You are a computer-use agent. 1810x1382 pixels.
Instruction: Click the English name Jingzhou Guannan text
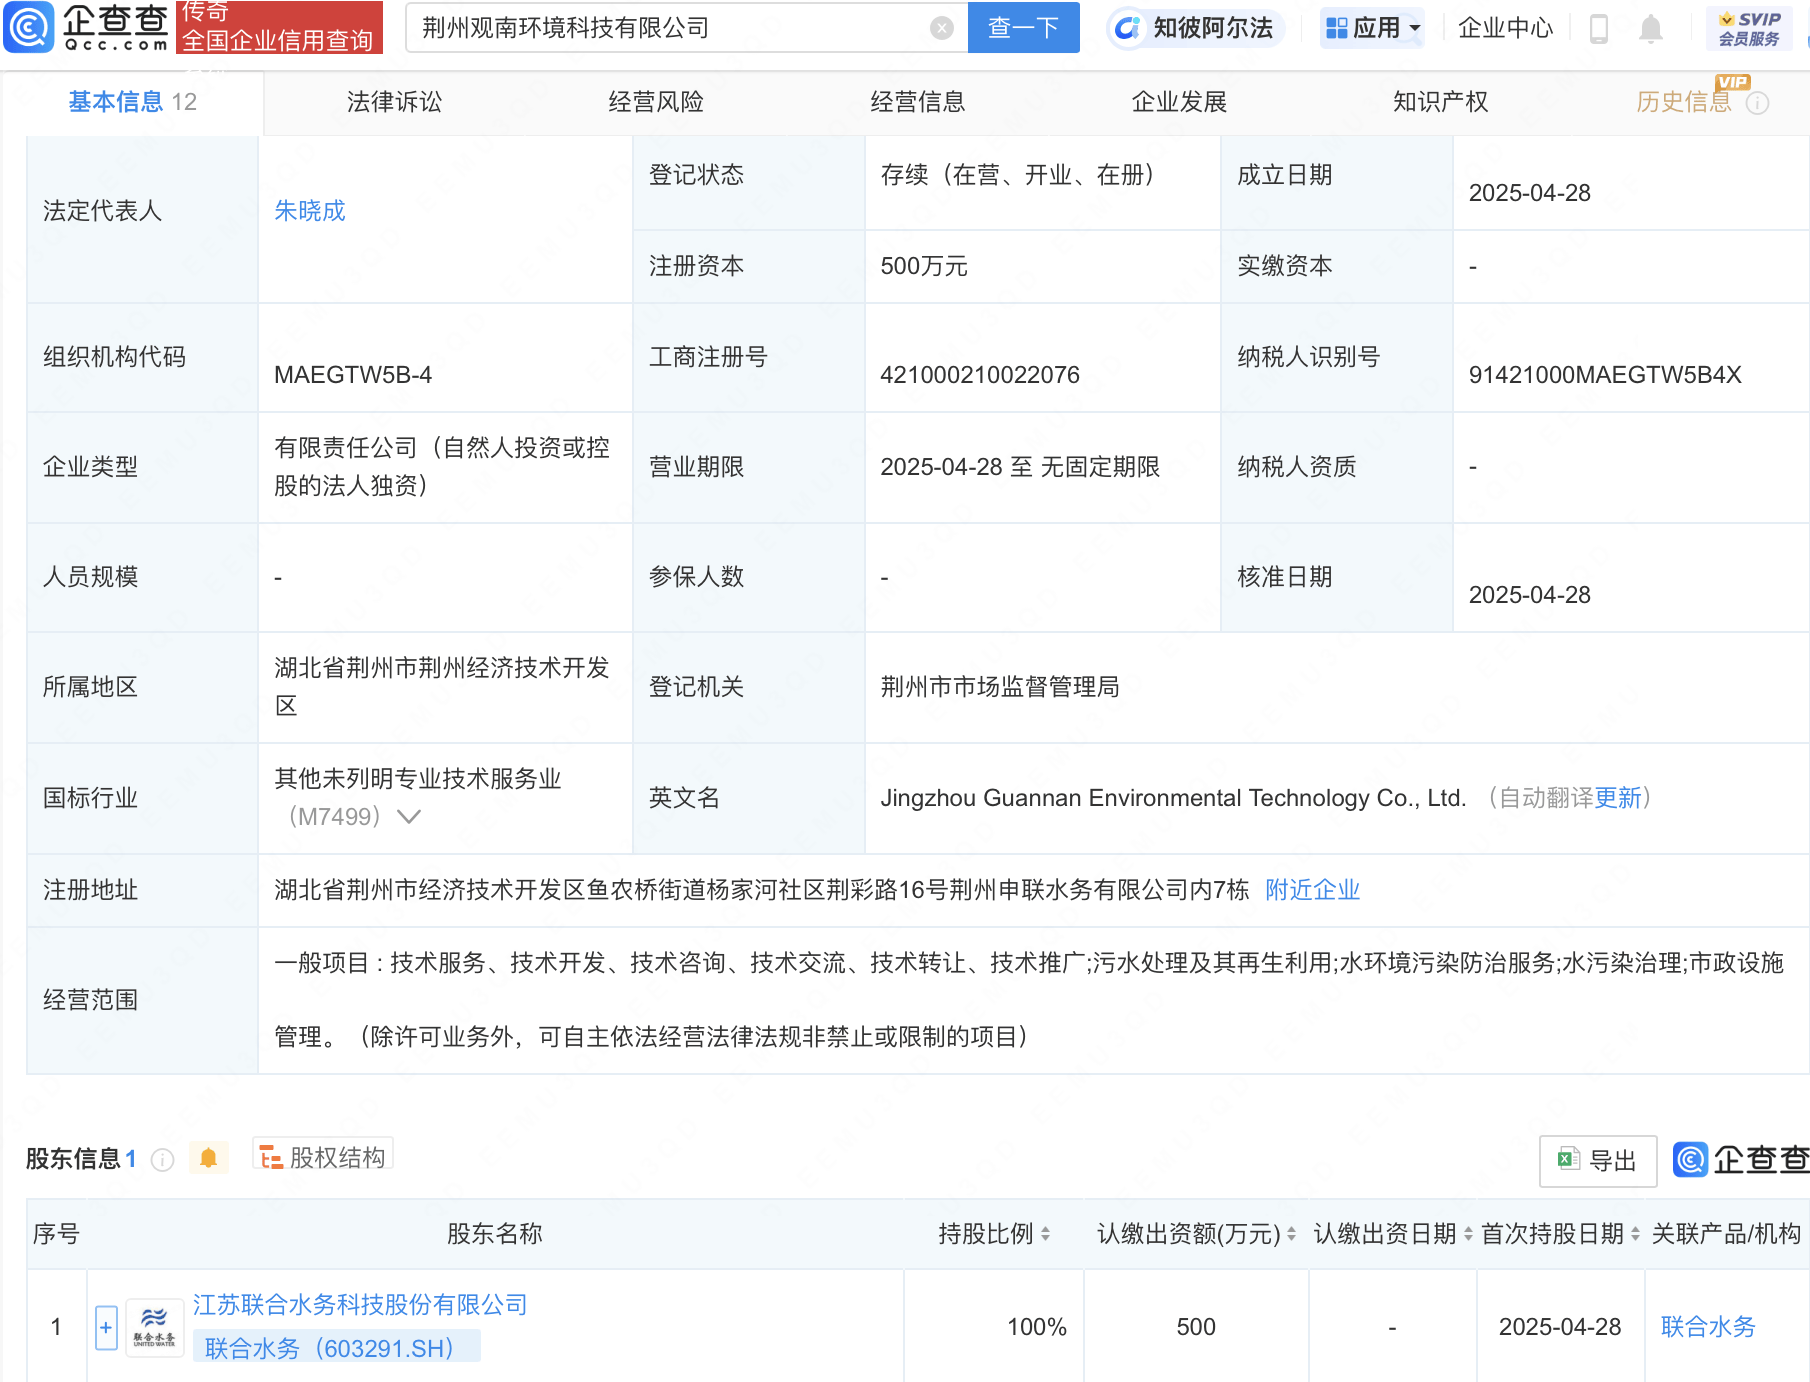click(x=1173, y=798)
